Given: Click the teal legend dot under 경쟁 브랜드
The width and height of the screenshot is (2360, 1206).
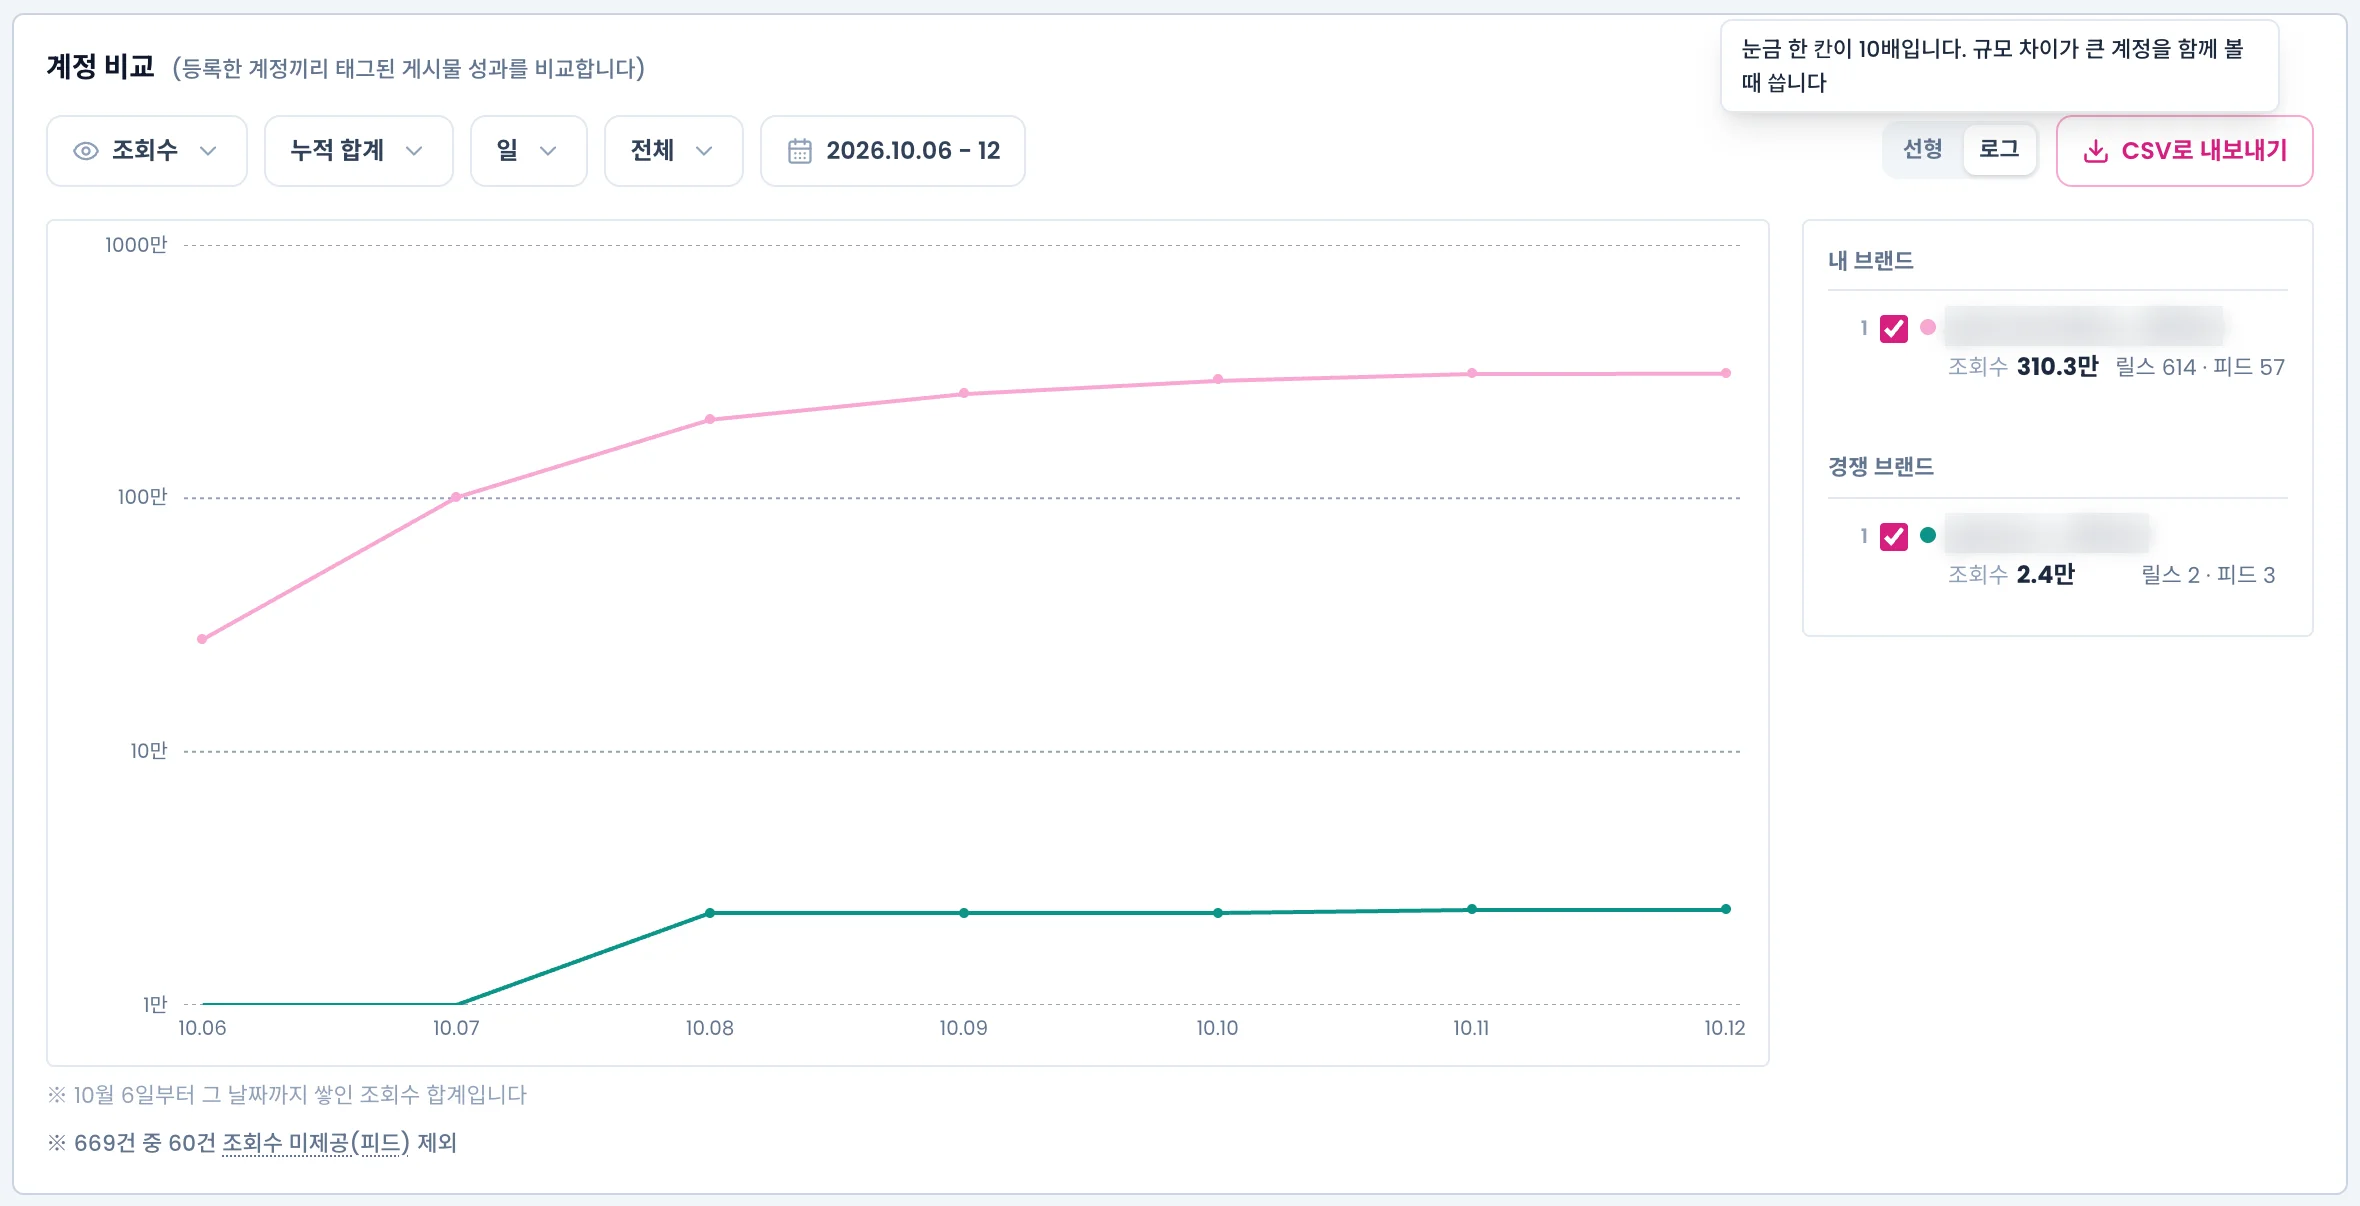Looking at the screenshot, I should tap(1928, 535).
